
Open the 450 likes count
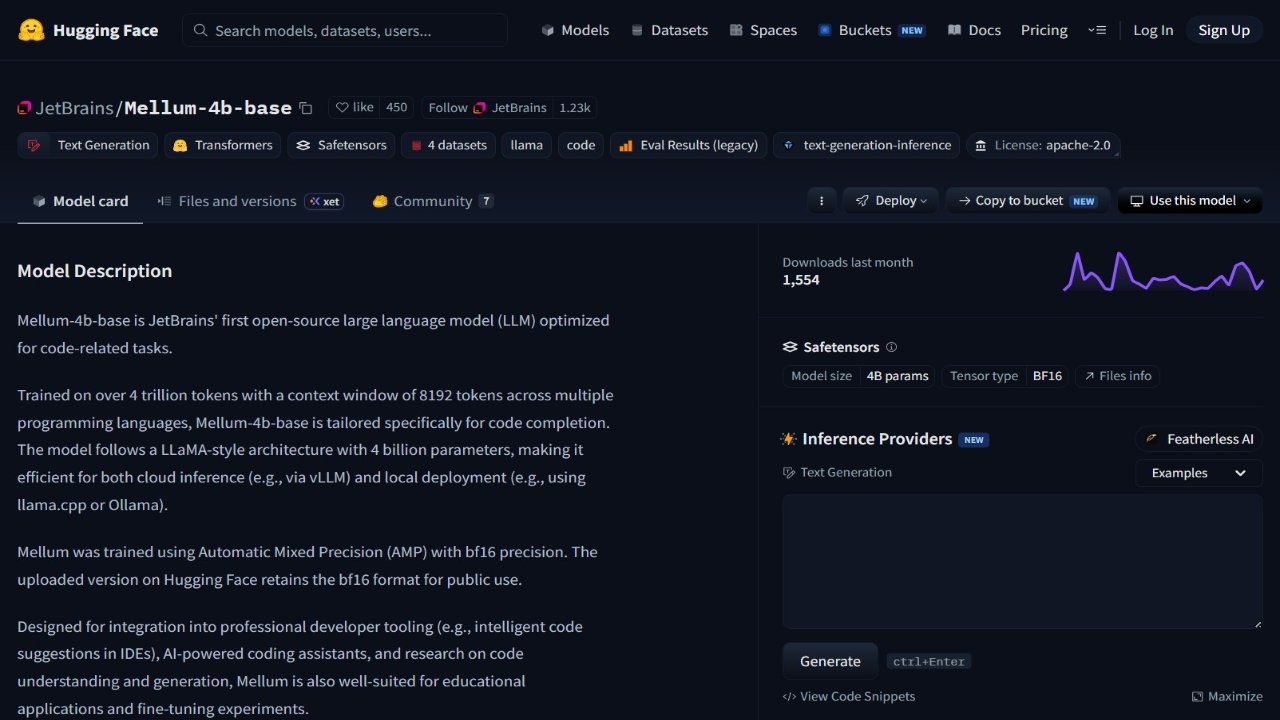397,108
